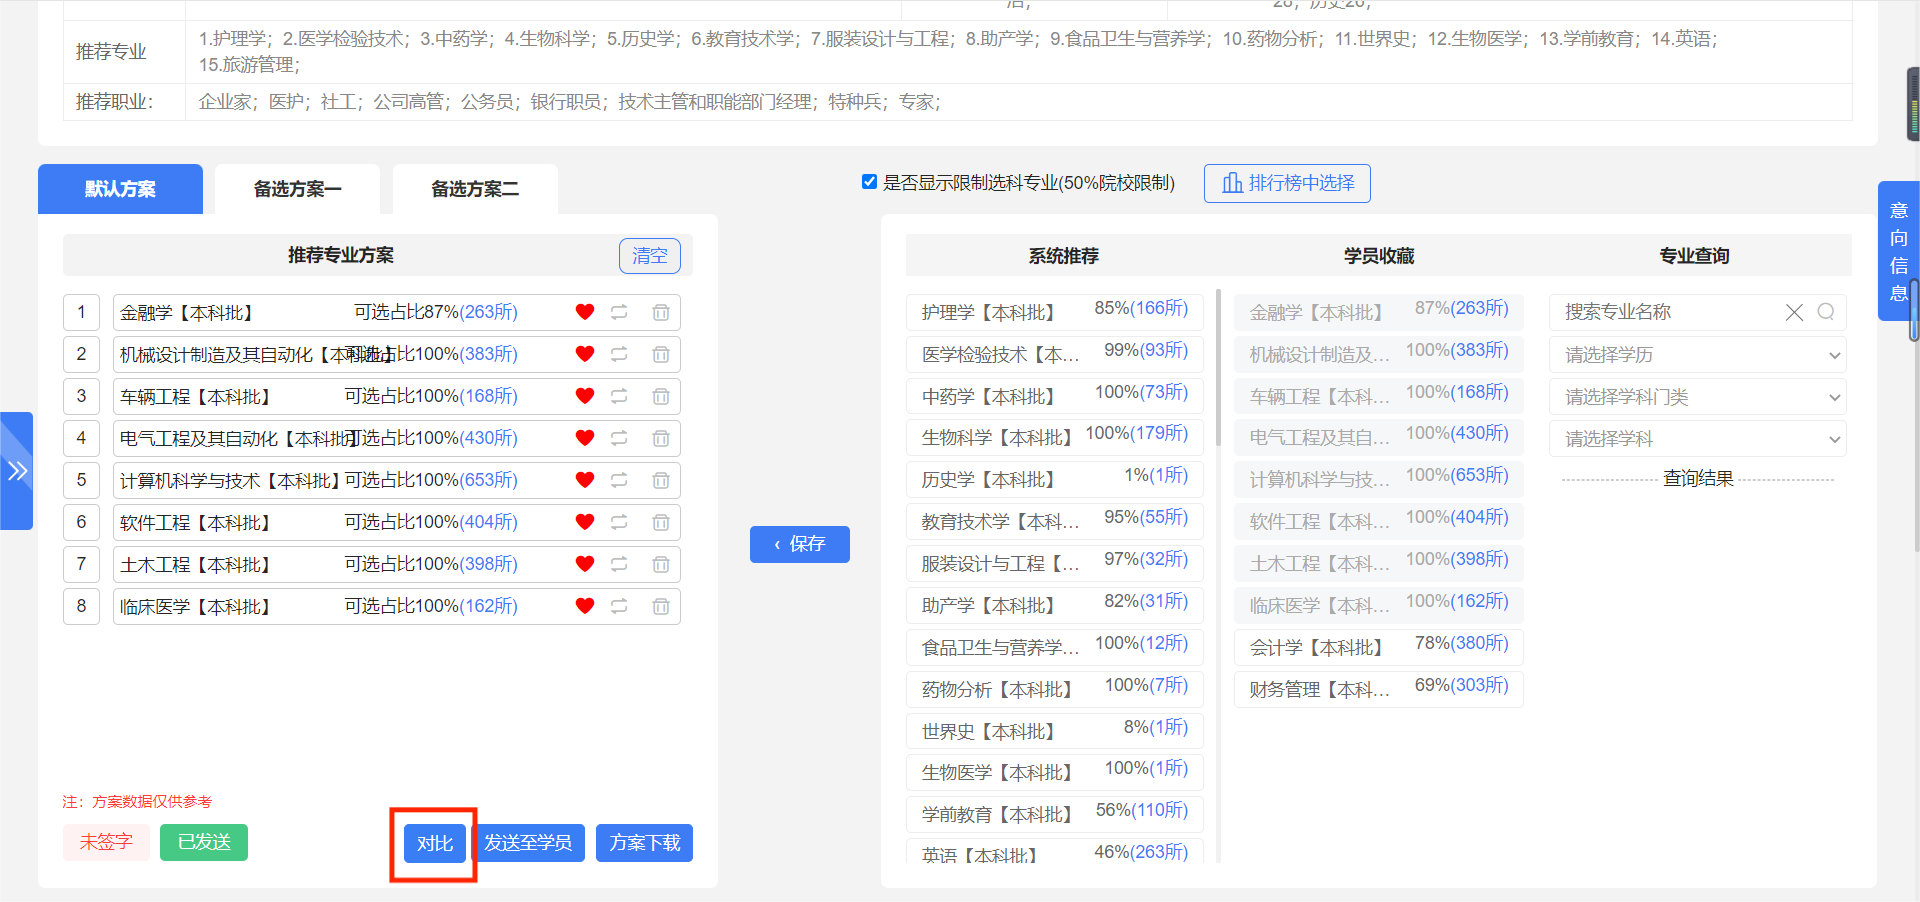Click the swap icon on the 电气工程及其自动化 row
The width and height of the screenshot is (1920, 902).
pos(619,438)
